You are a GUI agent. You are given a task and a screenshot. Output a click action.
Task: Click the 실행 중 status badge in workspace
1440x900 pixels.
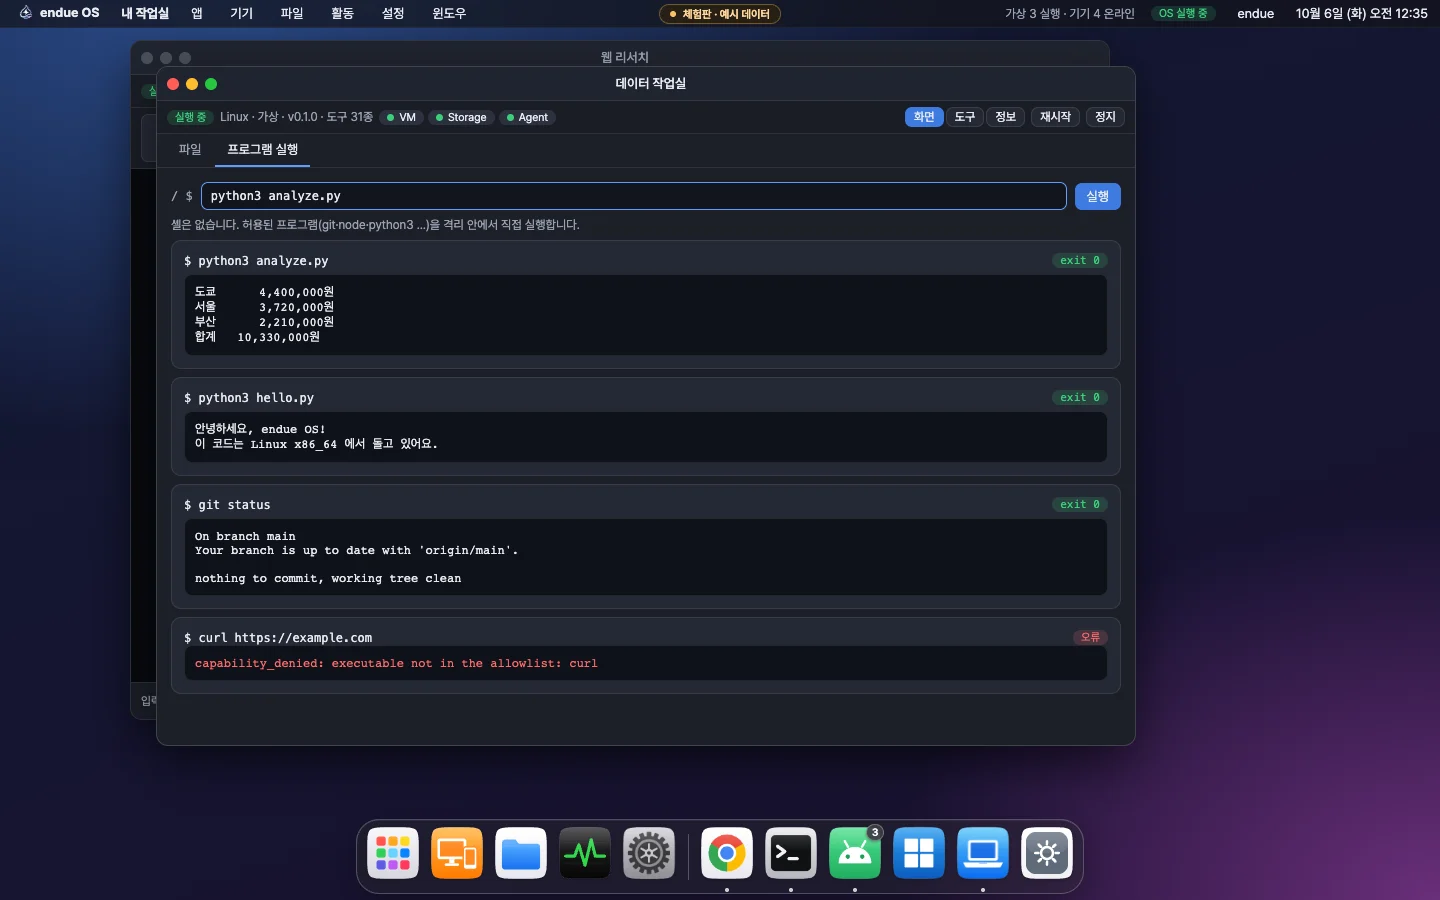click(x=190, y=117)
